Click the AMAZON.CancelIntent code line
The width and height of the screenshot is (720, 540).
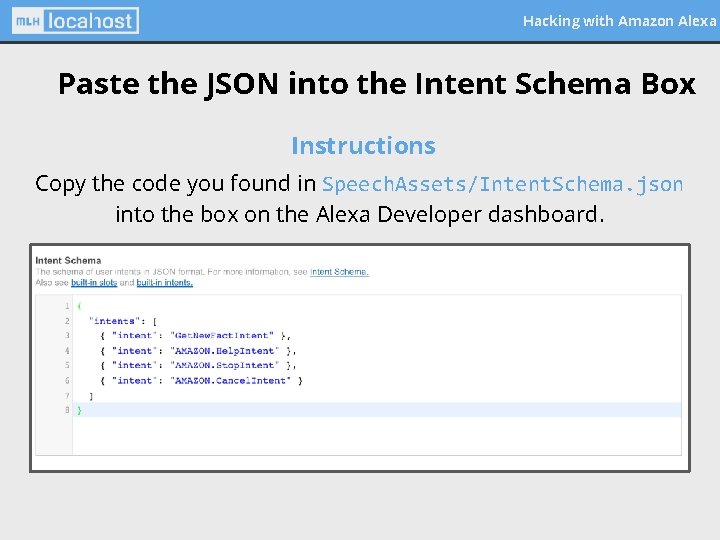pyautogui.click(x=202, y=381)
